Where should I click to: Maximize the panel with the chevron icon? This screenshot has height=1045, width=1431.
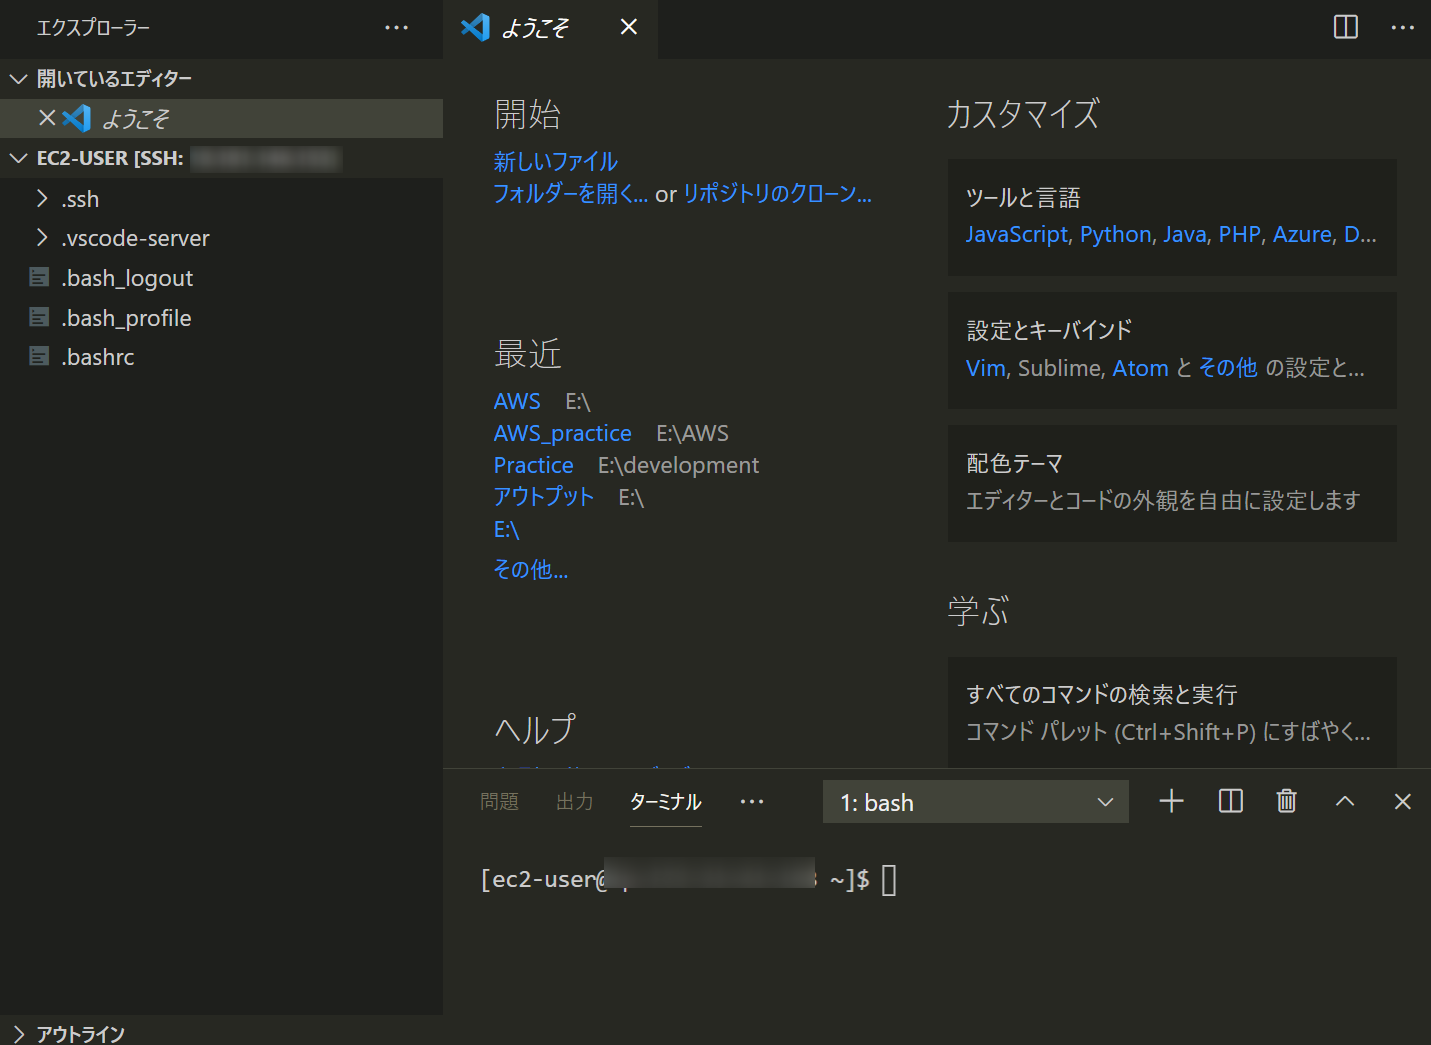pos(1345,801)
